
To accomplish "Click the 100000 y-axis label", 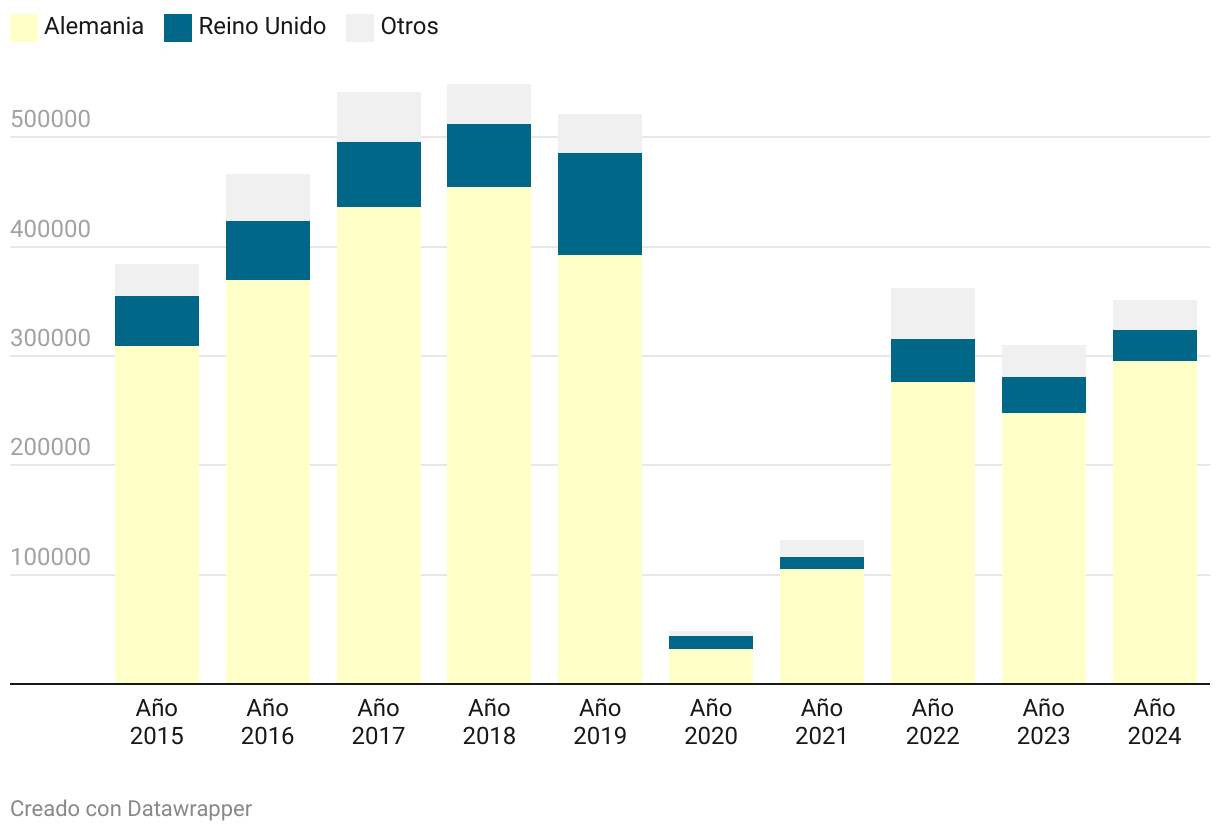I will coord(50,558).
